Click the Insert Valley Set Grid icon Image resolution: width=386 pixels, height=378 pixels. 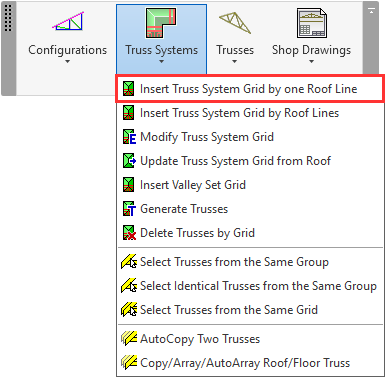[x=128, y=185]
